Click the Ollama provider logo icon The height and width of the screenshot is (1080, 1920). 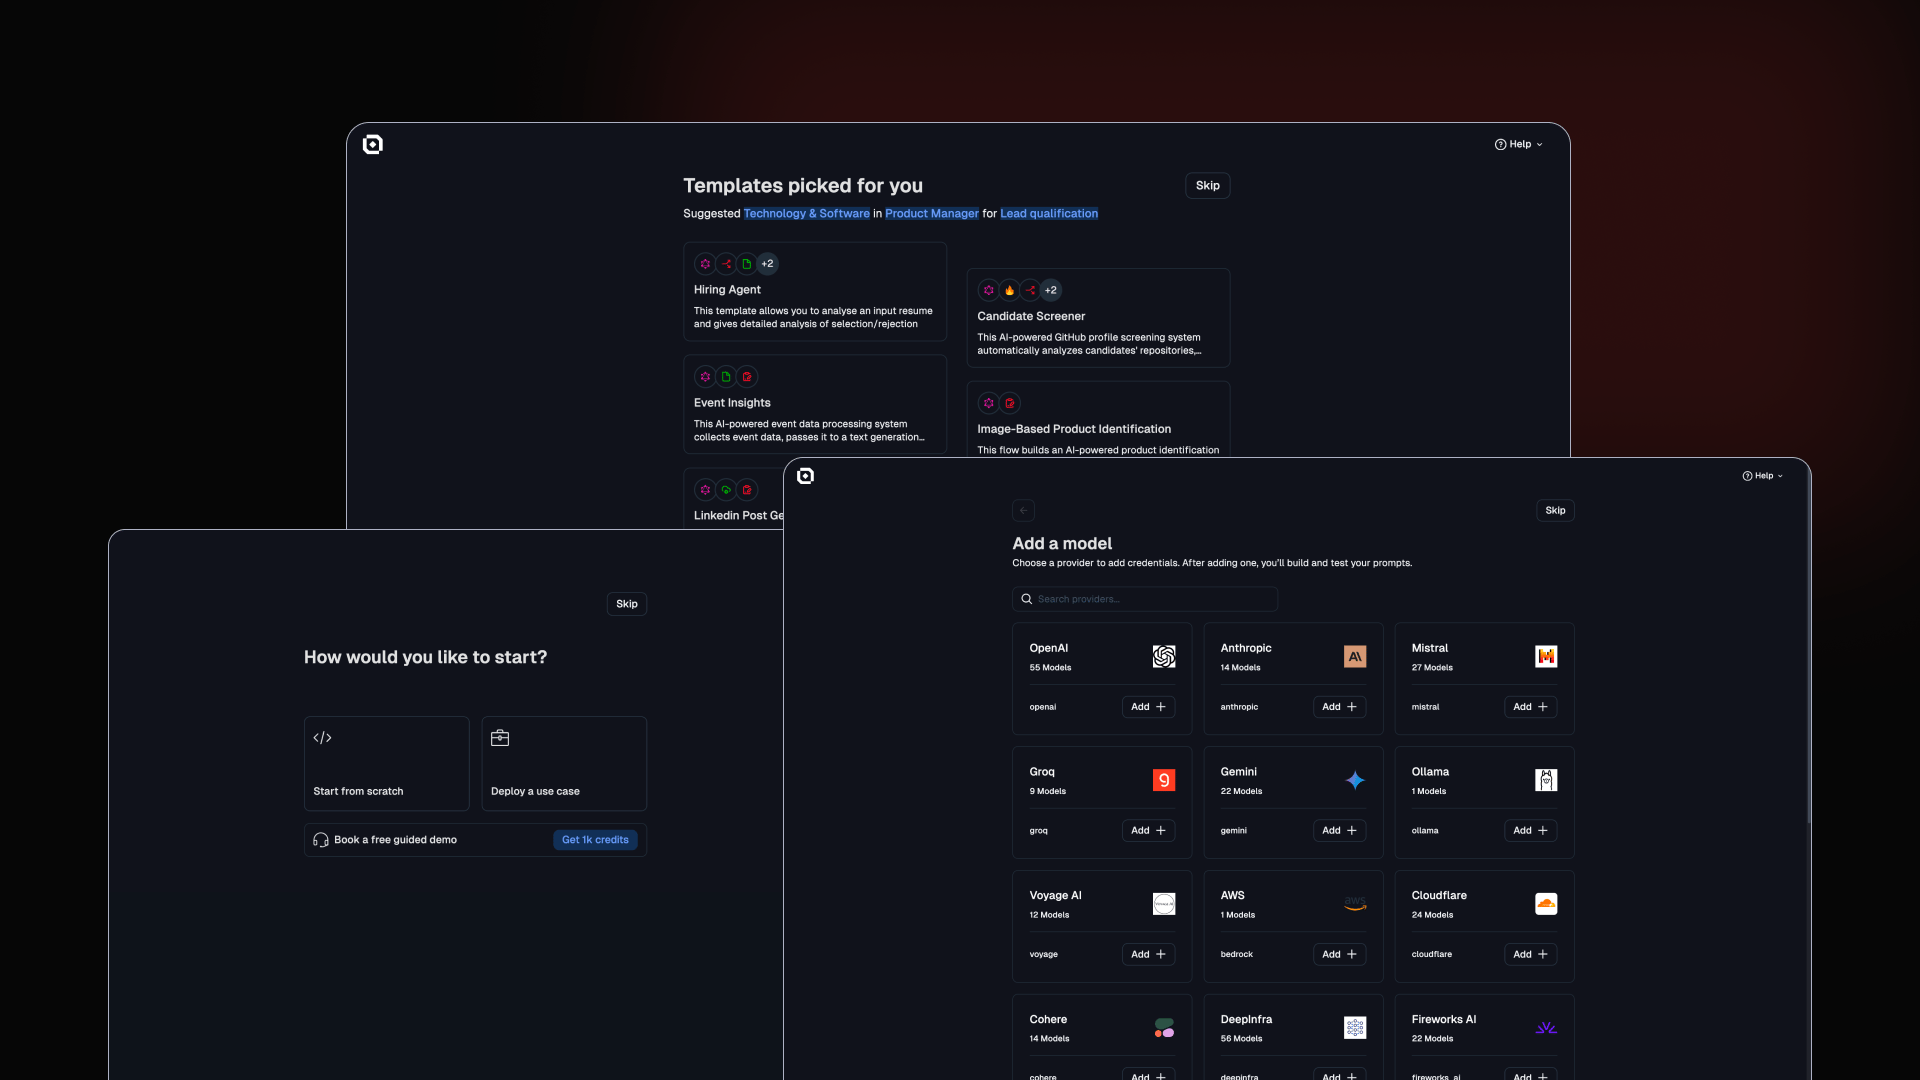click(x=1545, y=780)
